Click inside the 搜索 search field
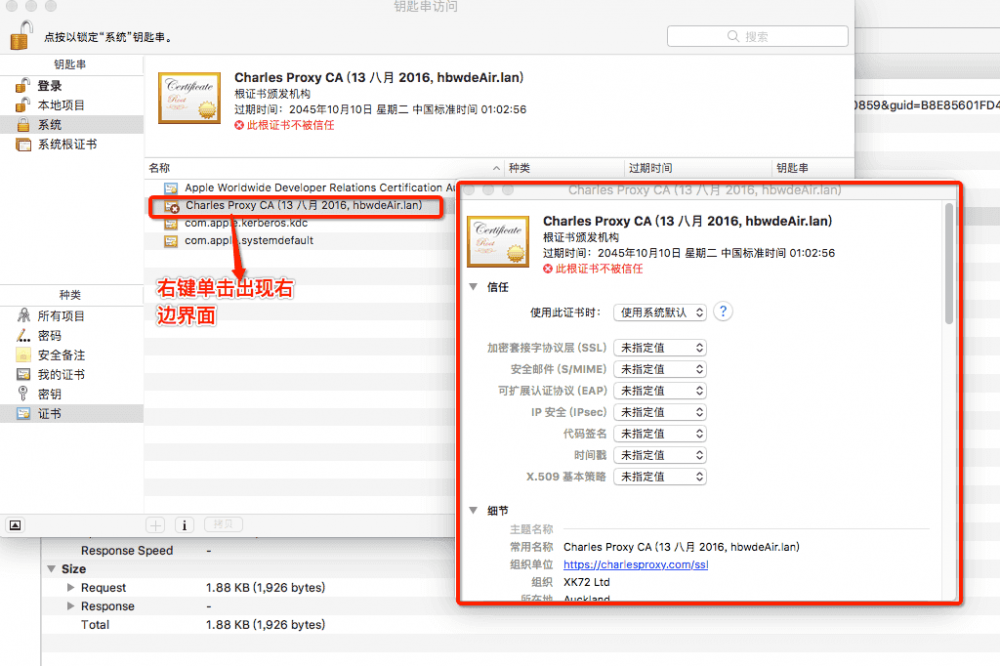This screenshot has height=666, width=1000. coord(760,35)
